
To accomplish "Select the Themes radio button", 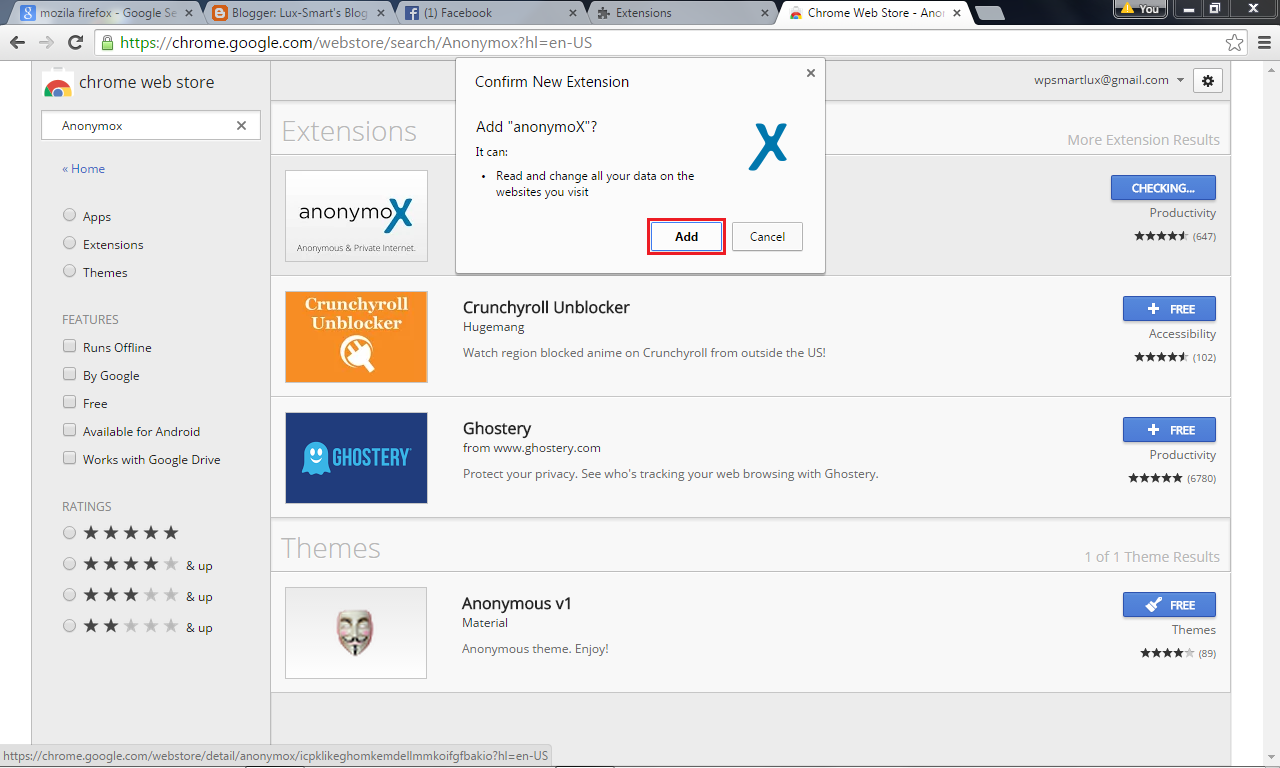I will tap(69, 271).
